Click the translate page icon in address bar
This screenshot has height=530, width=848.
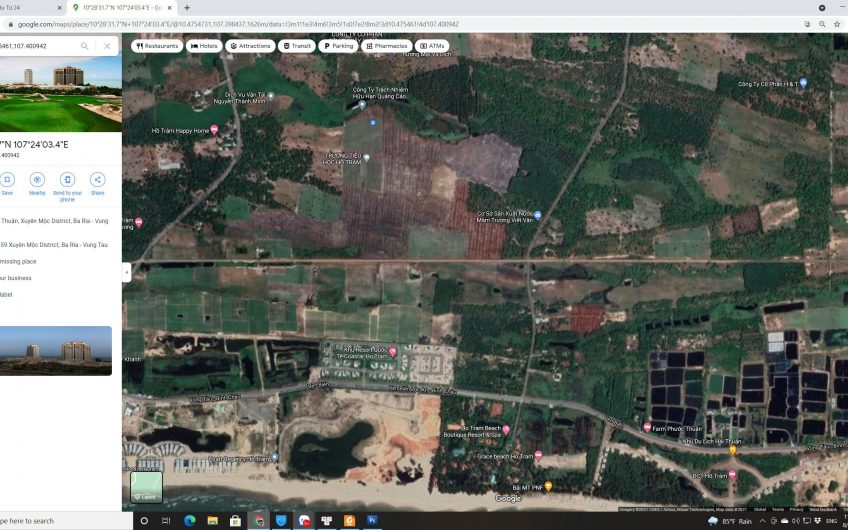tap(807, 24)
